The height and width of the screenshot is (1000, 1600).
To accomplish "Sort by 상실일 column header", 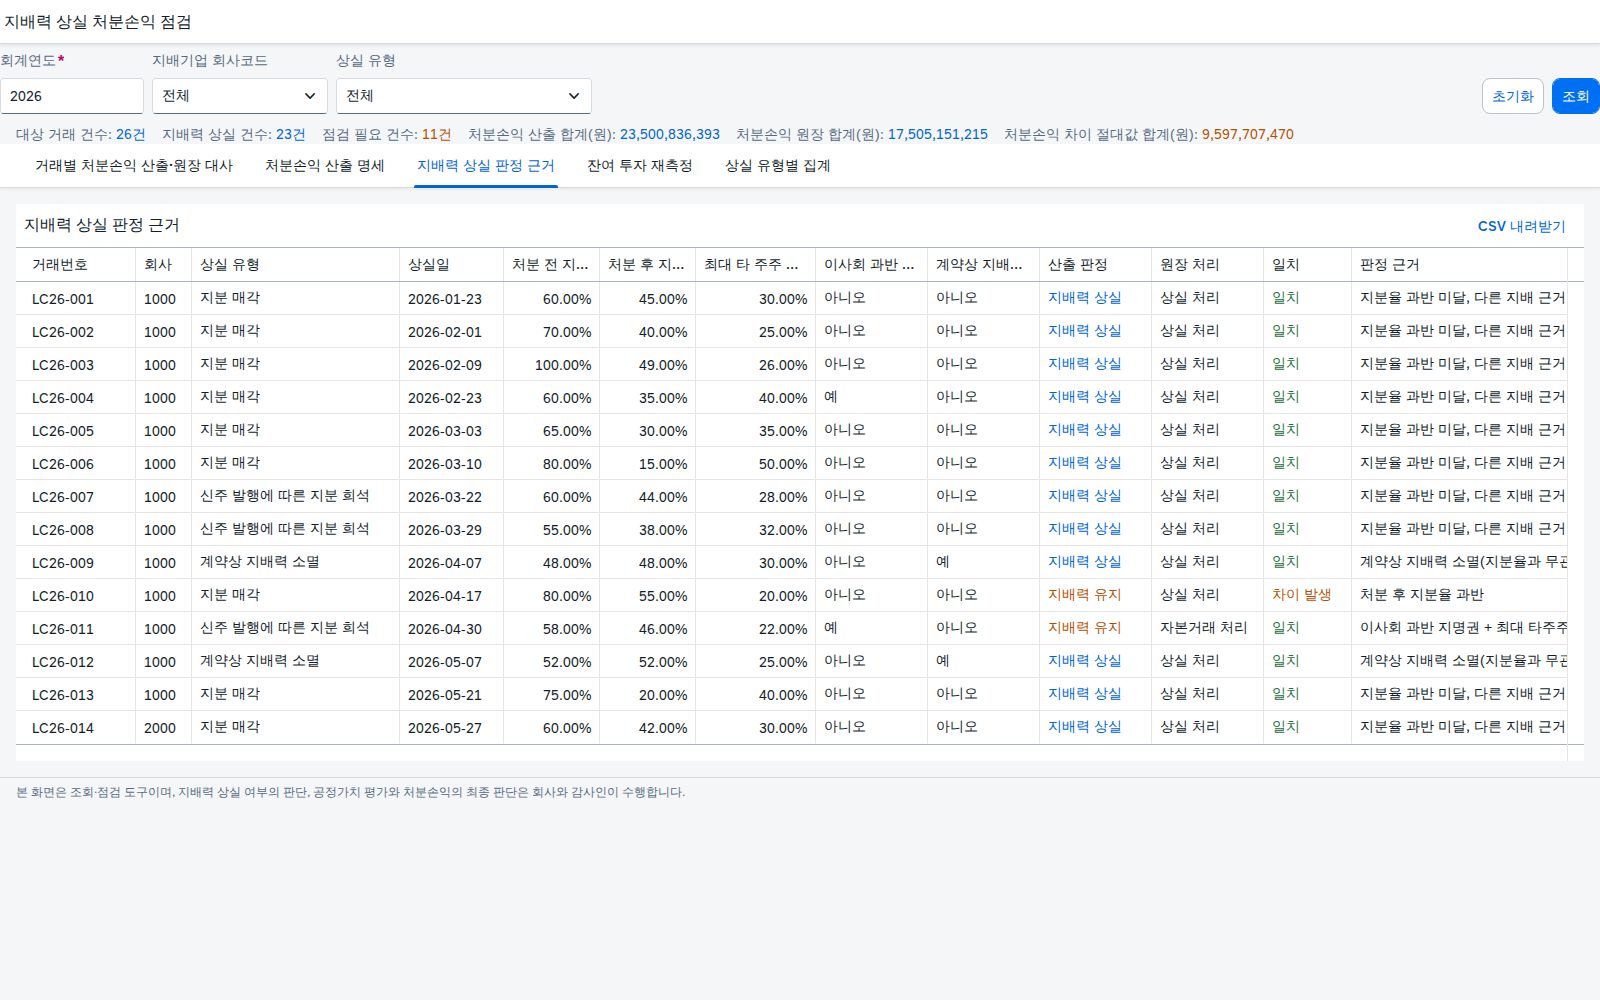I will coord(451,265).
